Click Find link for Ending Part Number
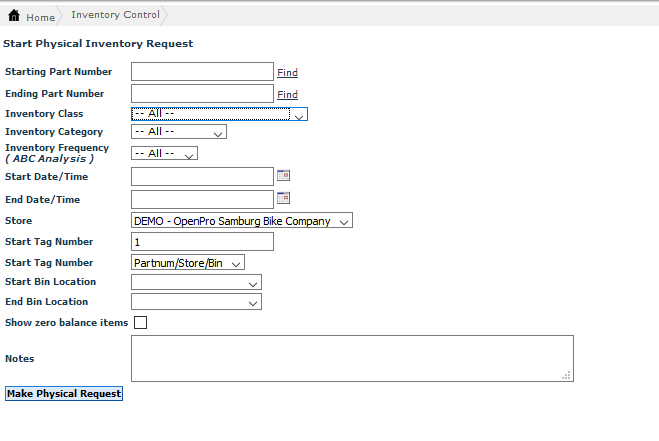Viewport: 659px width, 441px height. click(x=287, y=95)
